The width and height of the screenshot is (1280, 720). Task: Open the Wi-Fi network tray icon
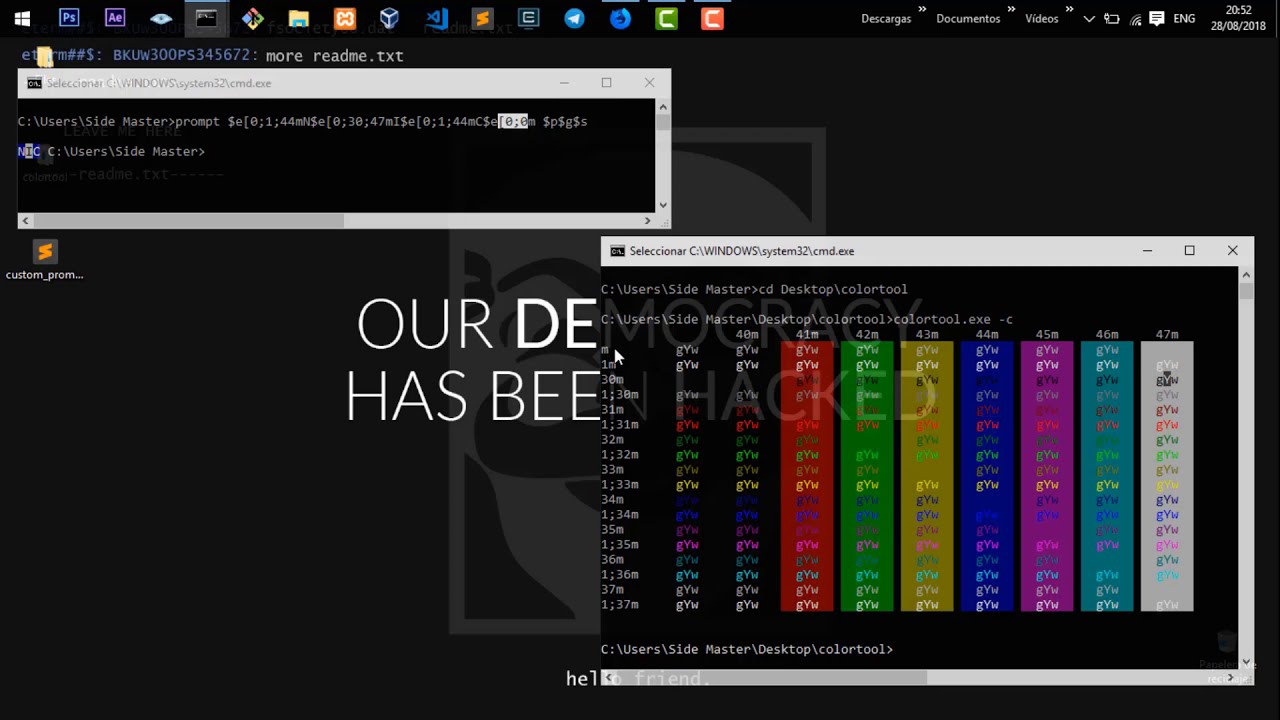coord(1135,18)
